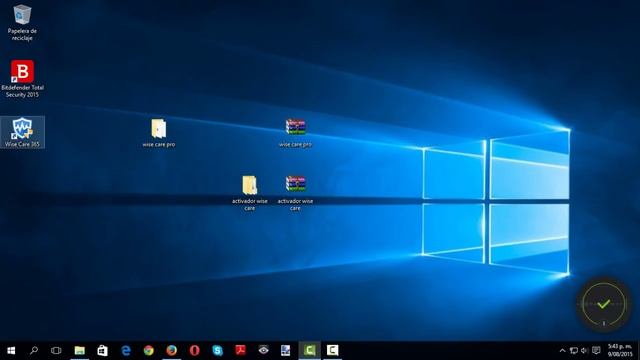Select the 'activador wise care' WinRAR archive

tap(296, 193)
